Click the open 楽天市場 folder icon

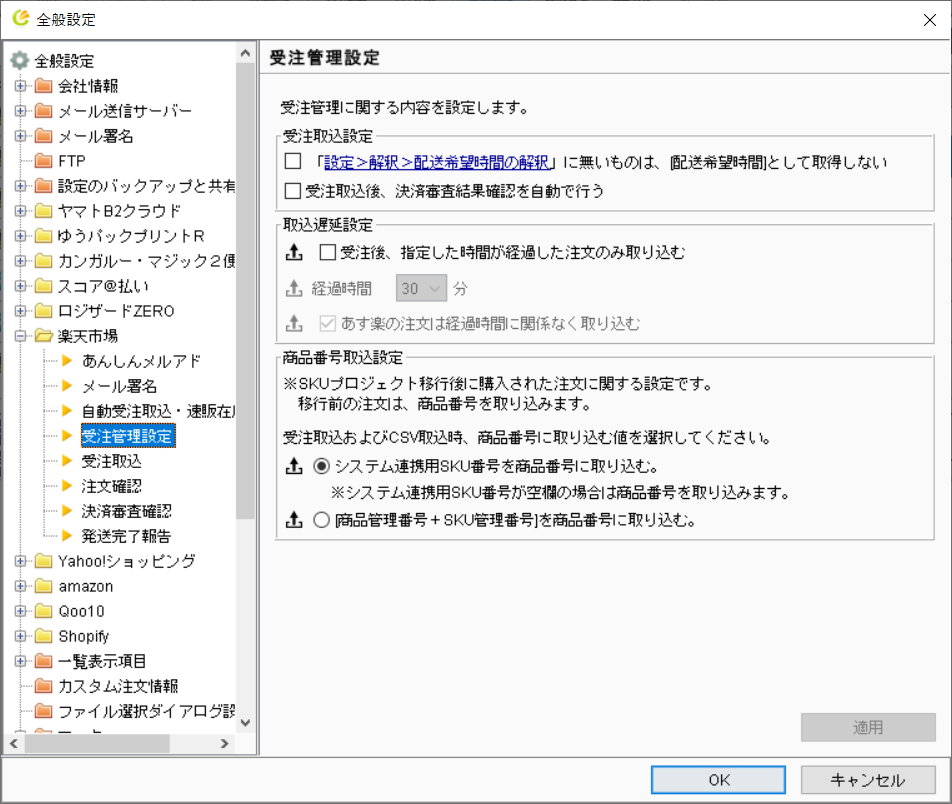tap(43, 336)
